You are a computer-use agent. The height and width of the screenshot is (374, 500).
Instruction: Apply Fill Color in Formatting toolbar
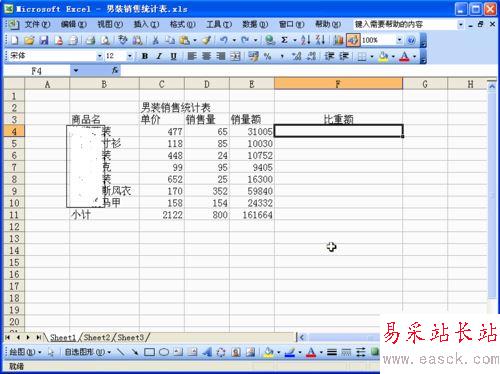pyautogui.click(x=383, y=56)
